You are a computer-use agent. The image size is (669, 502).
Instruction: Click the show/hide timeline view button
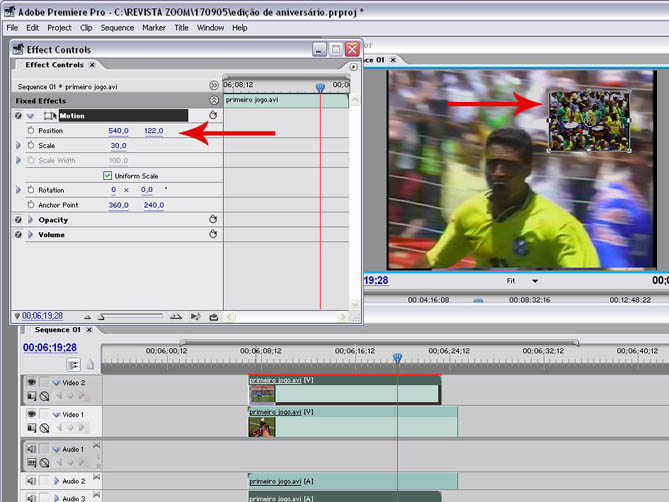coord(213,87)
